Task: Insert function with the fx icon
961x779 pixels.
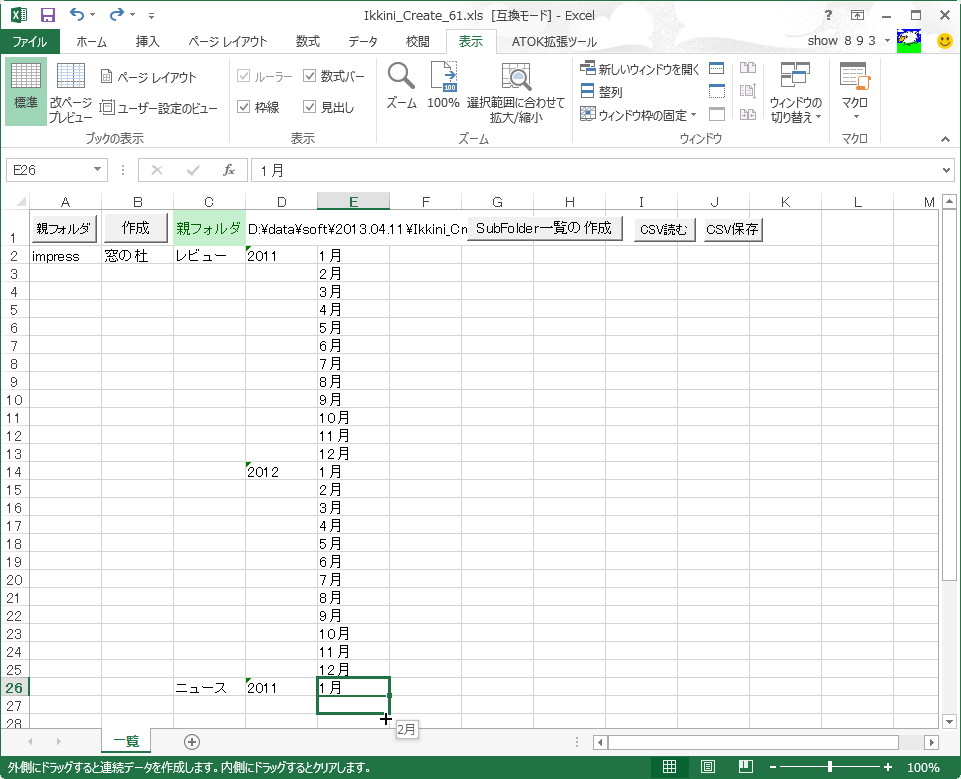Action: 229,170
